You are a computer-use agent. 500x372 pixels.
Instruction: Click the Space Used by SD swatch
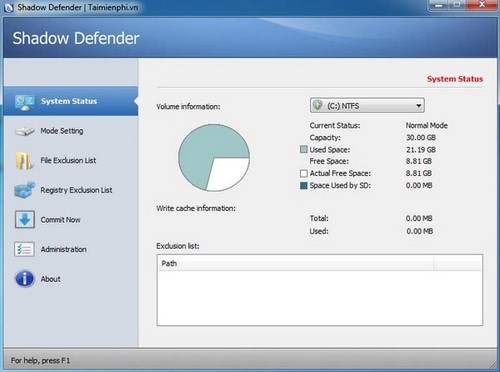(x=303, y=186)
